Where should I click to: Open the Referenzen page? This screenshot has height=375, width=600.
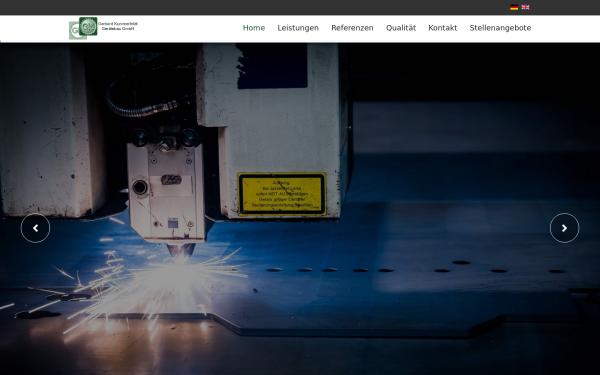[352, 28]
